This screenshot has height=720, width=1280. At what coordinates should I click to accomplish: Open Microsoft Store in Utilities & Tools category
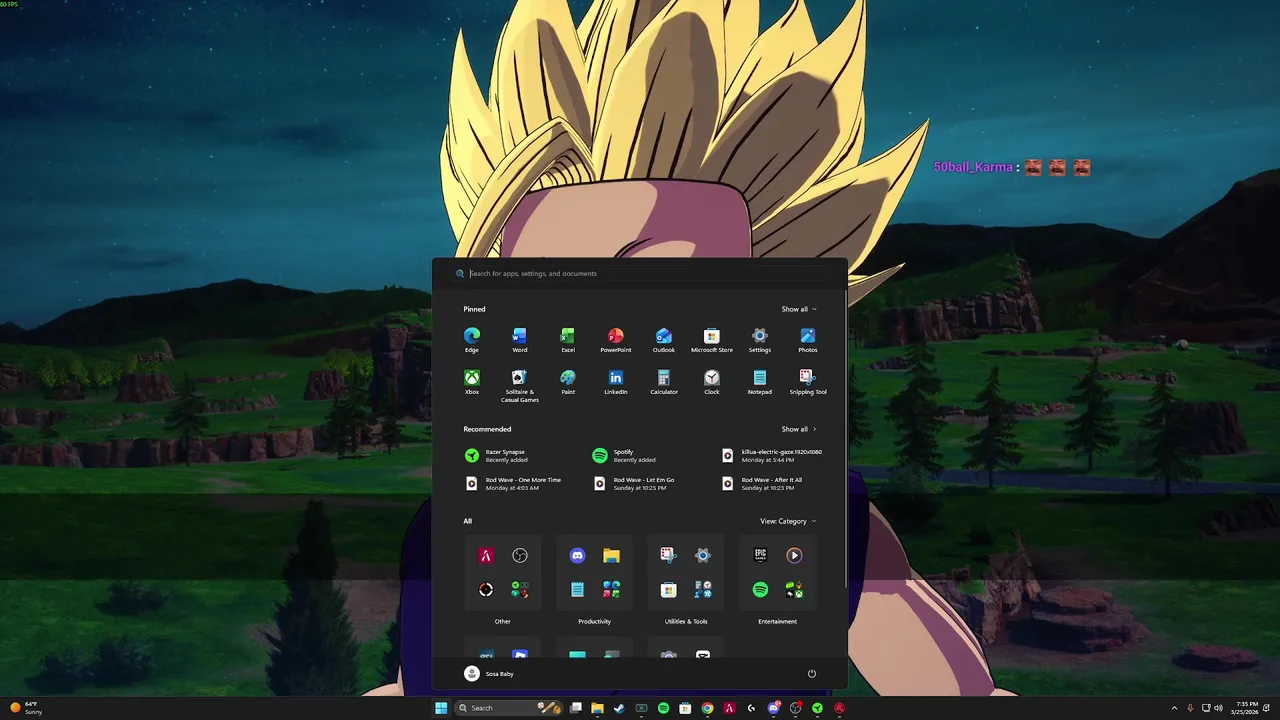point(668,590)
